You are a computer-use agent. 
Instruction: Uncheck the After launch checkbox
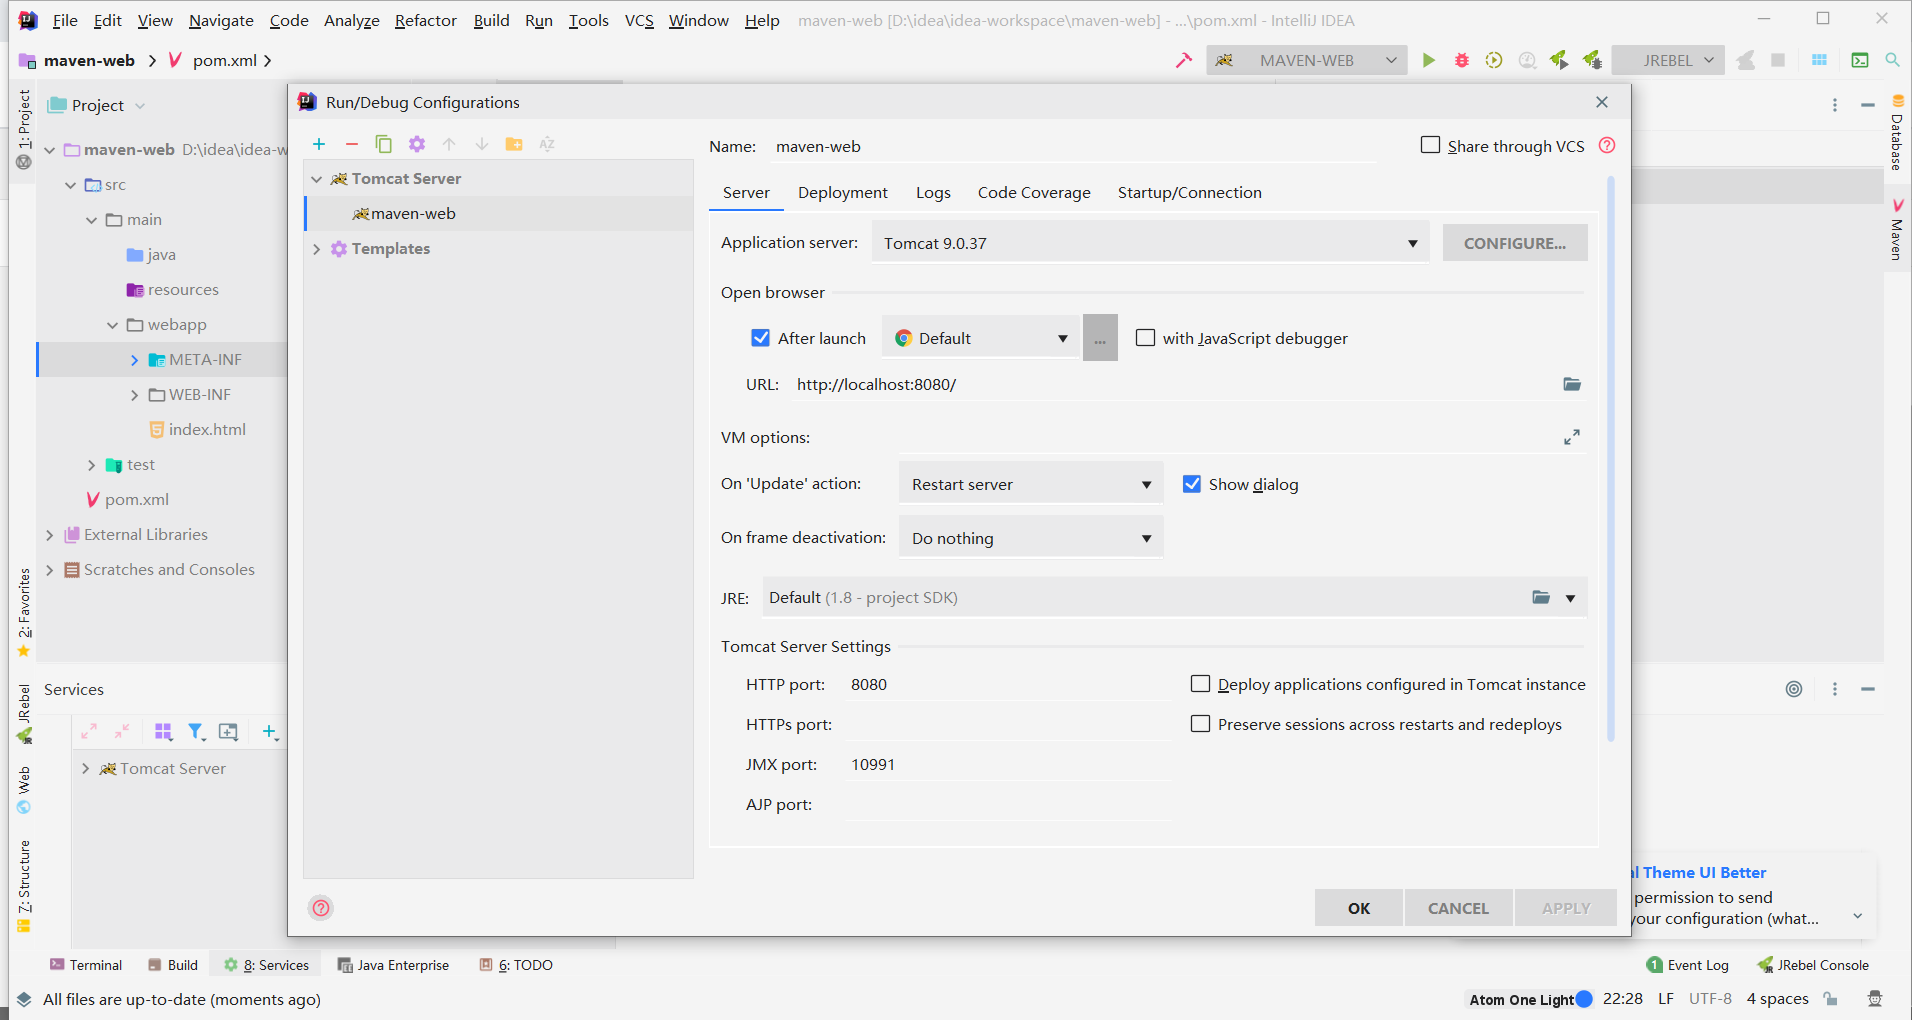[x=761, y=338]
